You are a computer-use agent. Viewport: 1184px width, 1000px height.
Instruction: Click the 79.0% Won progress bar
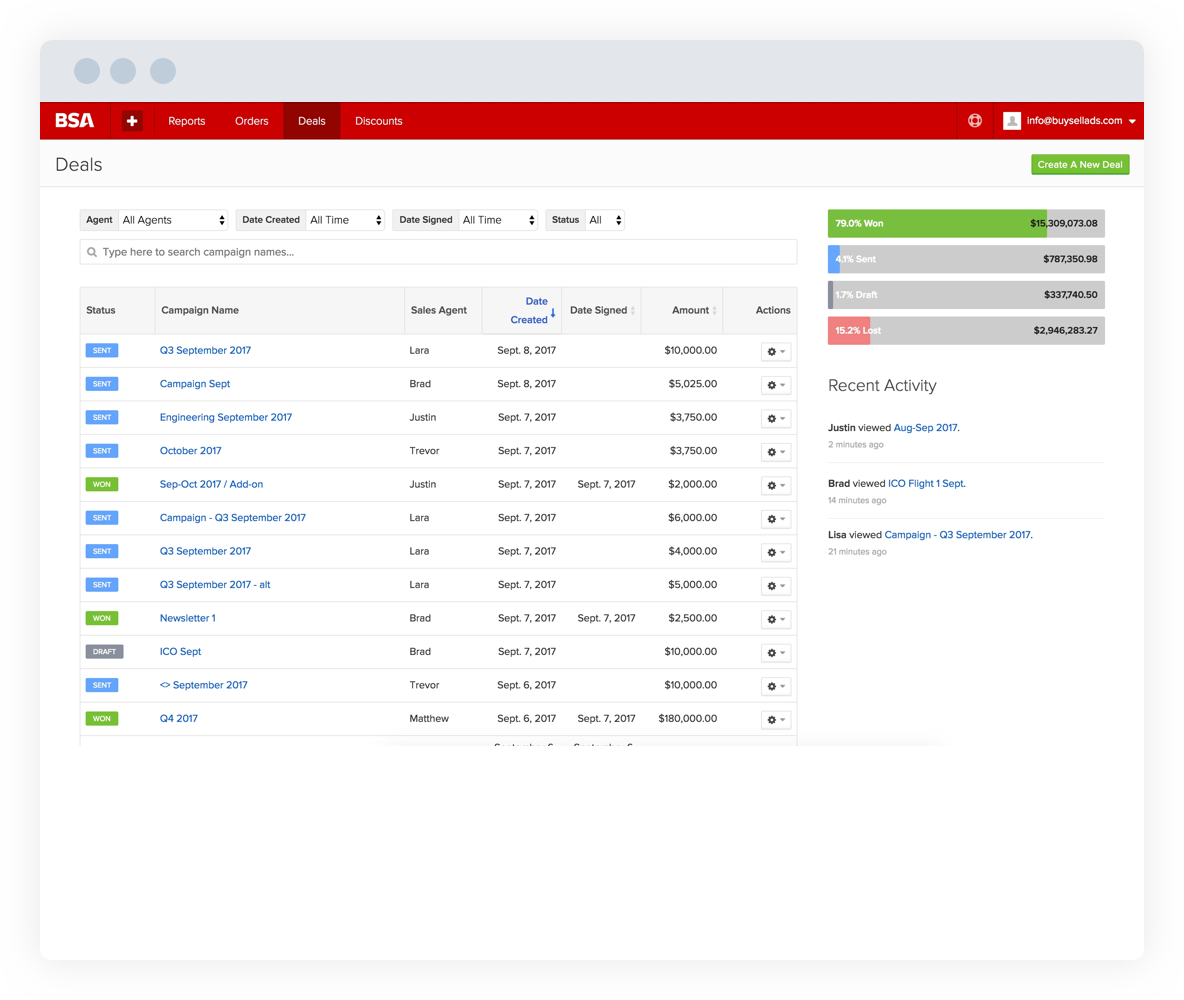click(966, 224)
